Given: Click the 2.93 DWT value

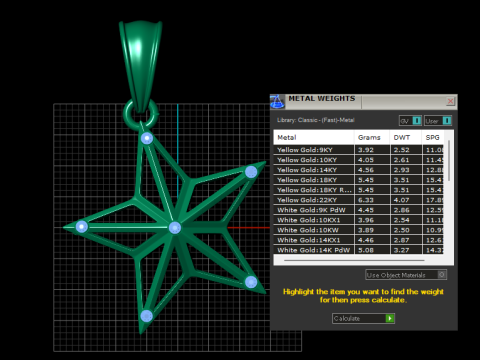Looking at the screenshot, I should 401,170.
